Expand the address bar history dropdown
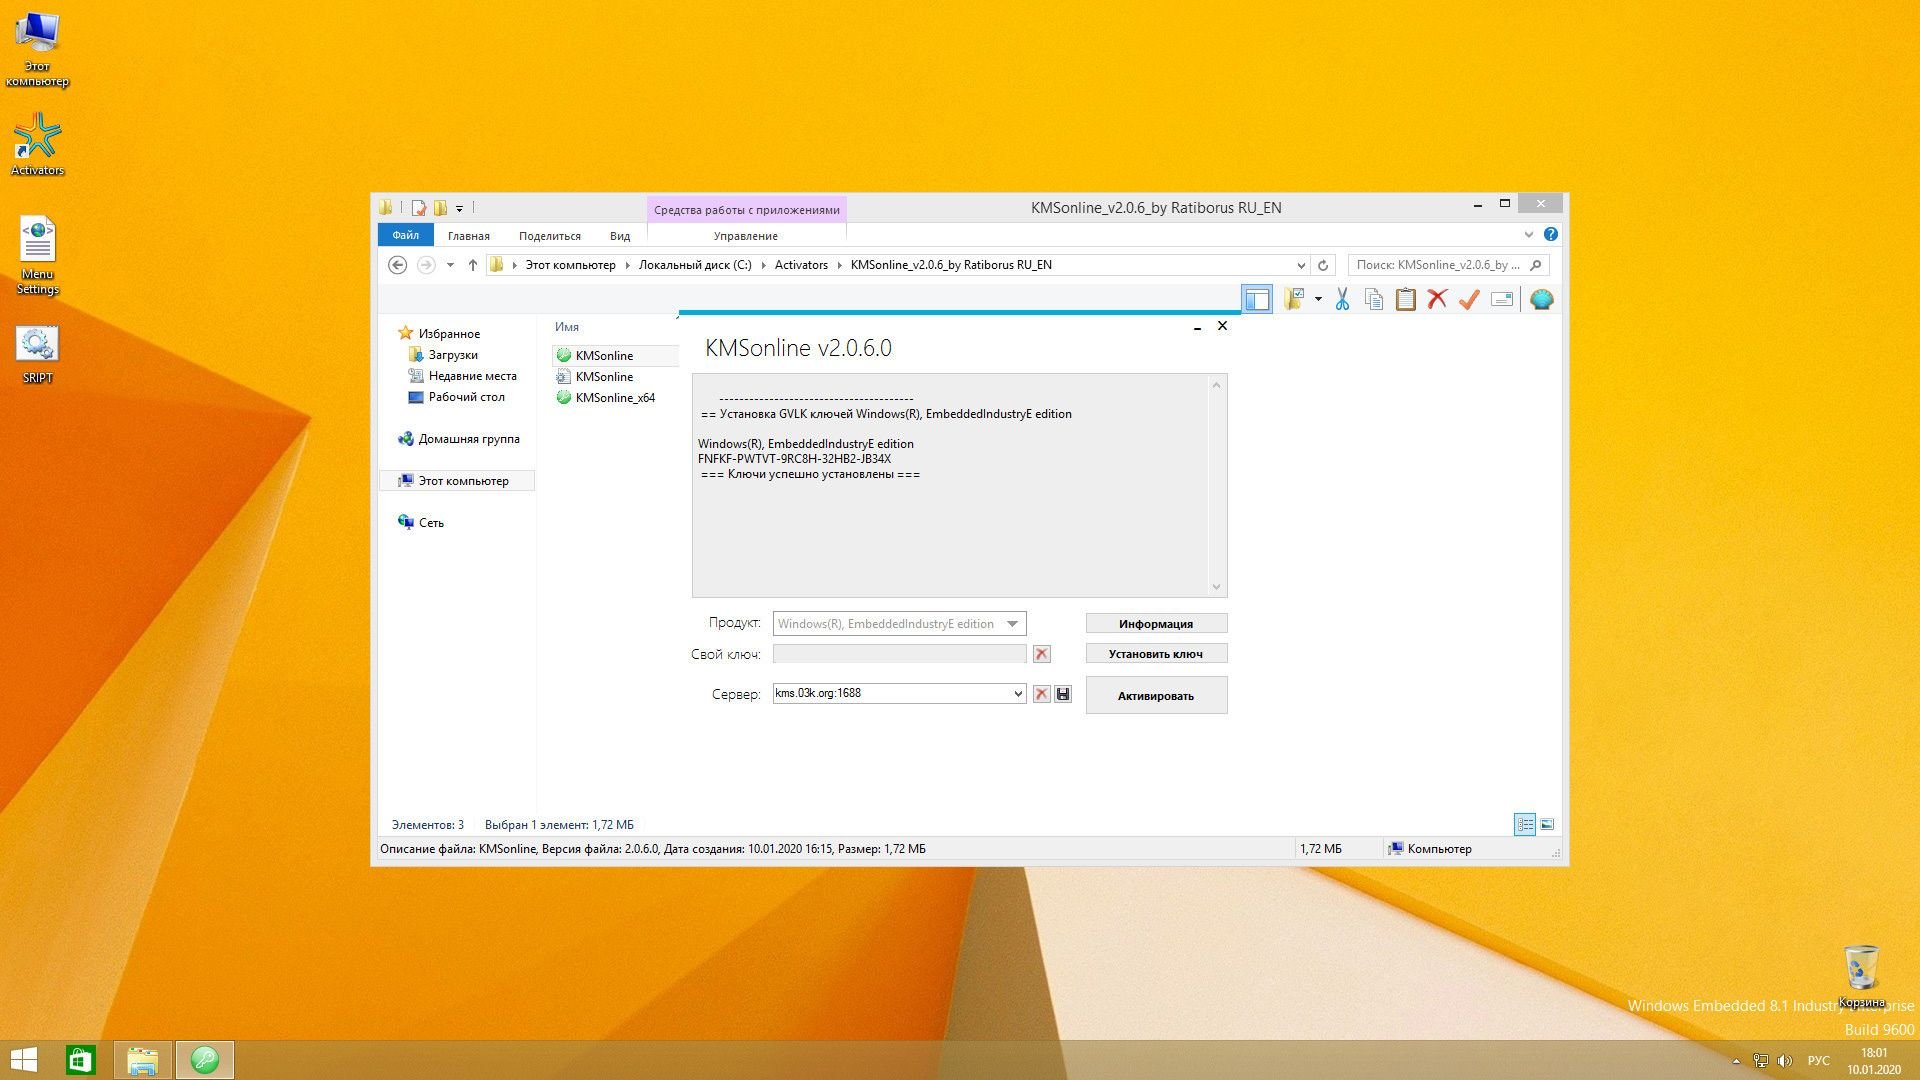Screen dimensions: 1920x1080 pyautogui.click(x=1300, y=266)
